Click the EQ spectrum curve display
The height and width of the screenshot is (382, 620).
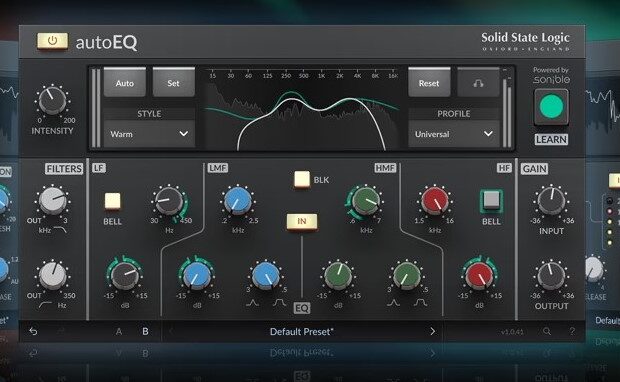click(x=301, y=109)
